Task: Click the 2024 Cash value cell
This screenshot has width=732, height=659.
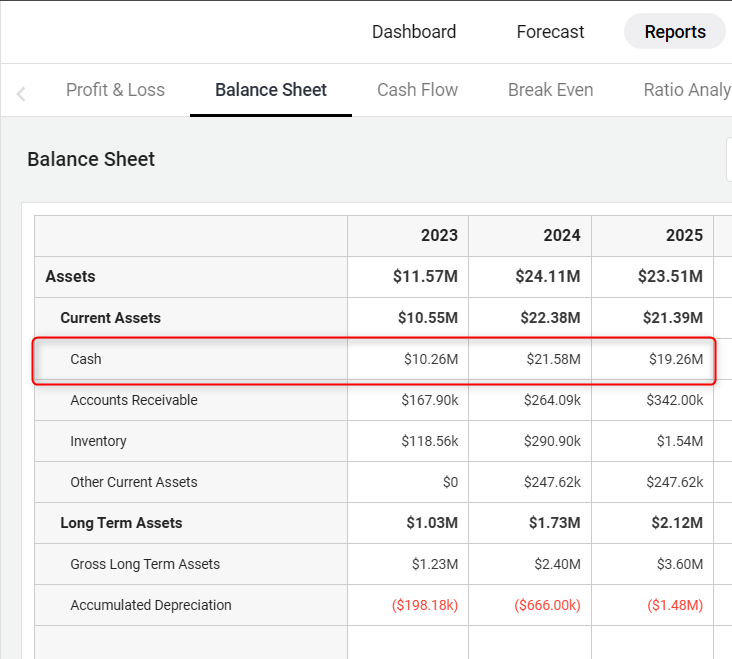Action: (553, 359)
